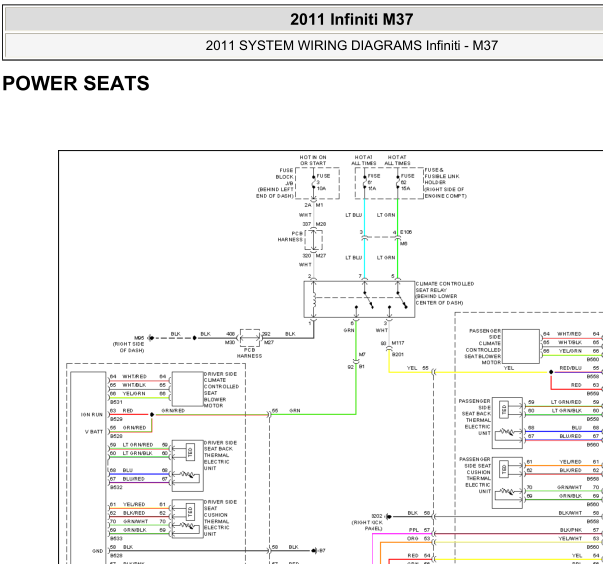
Task: Click TED symbol in driver seat cushion unit
Action: point(190,512)
